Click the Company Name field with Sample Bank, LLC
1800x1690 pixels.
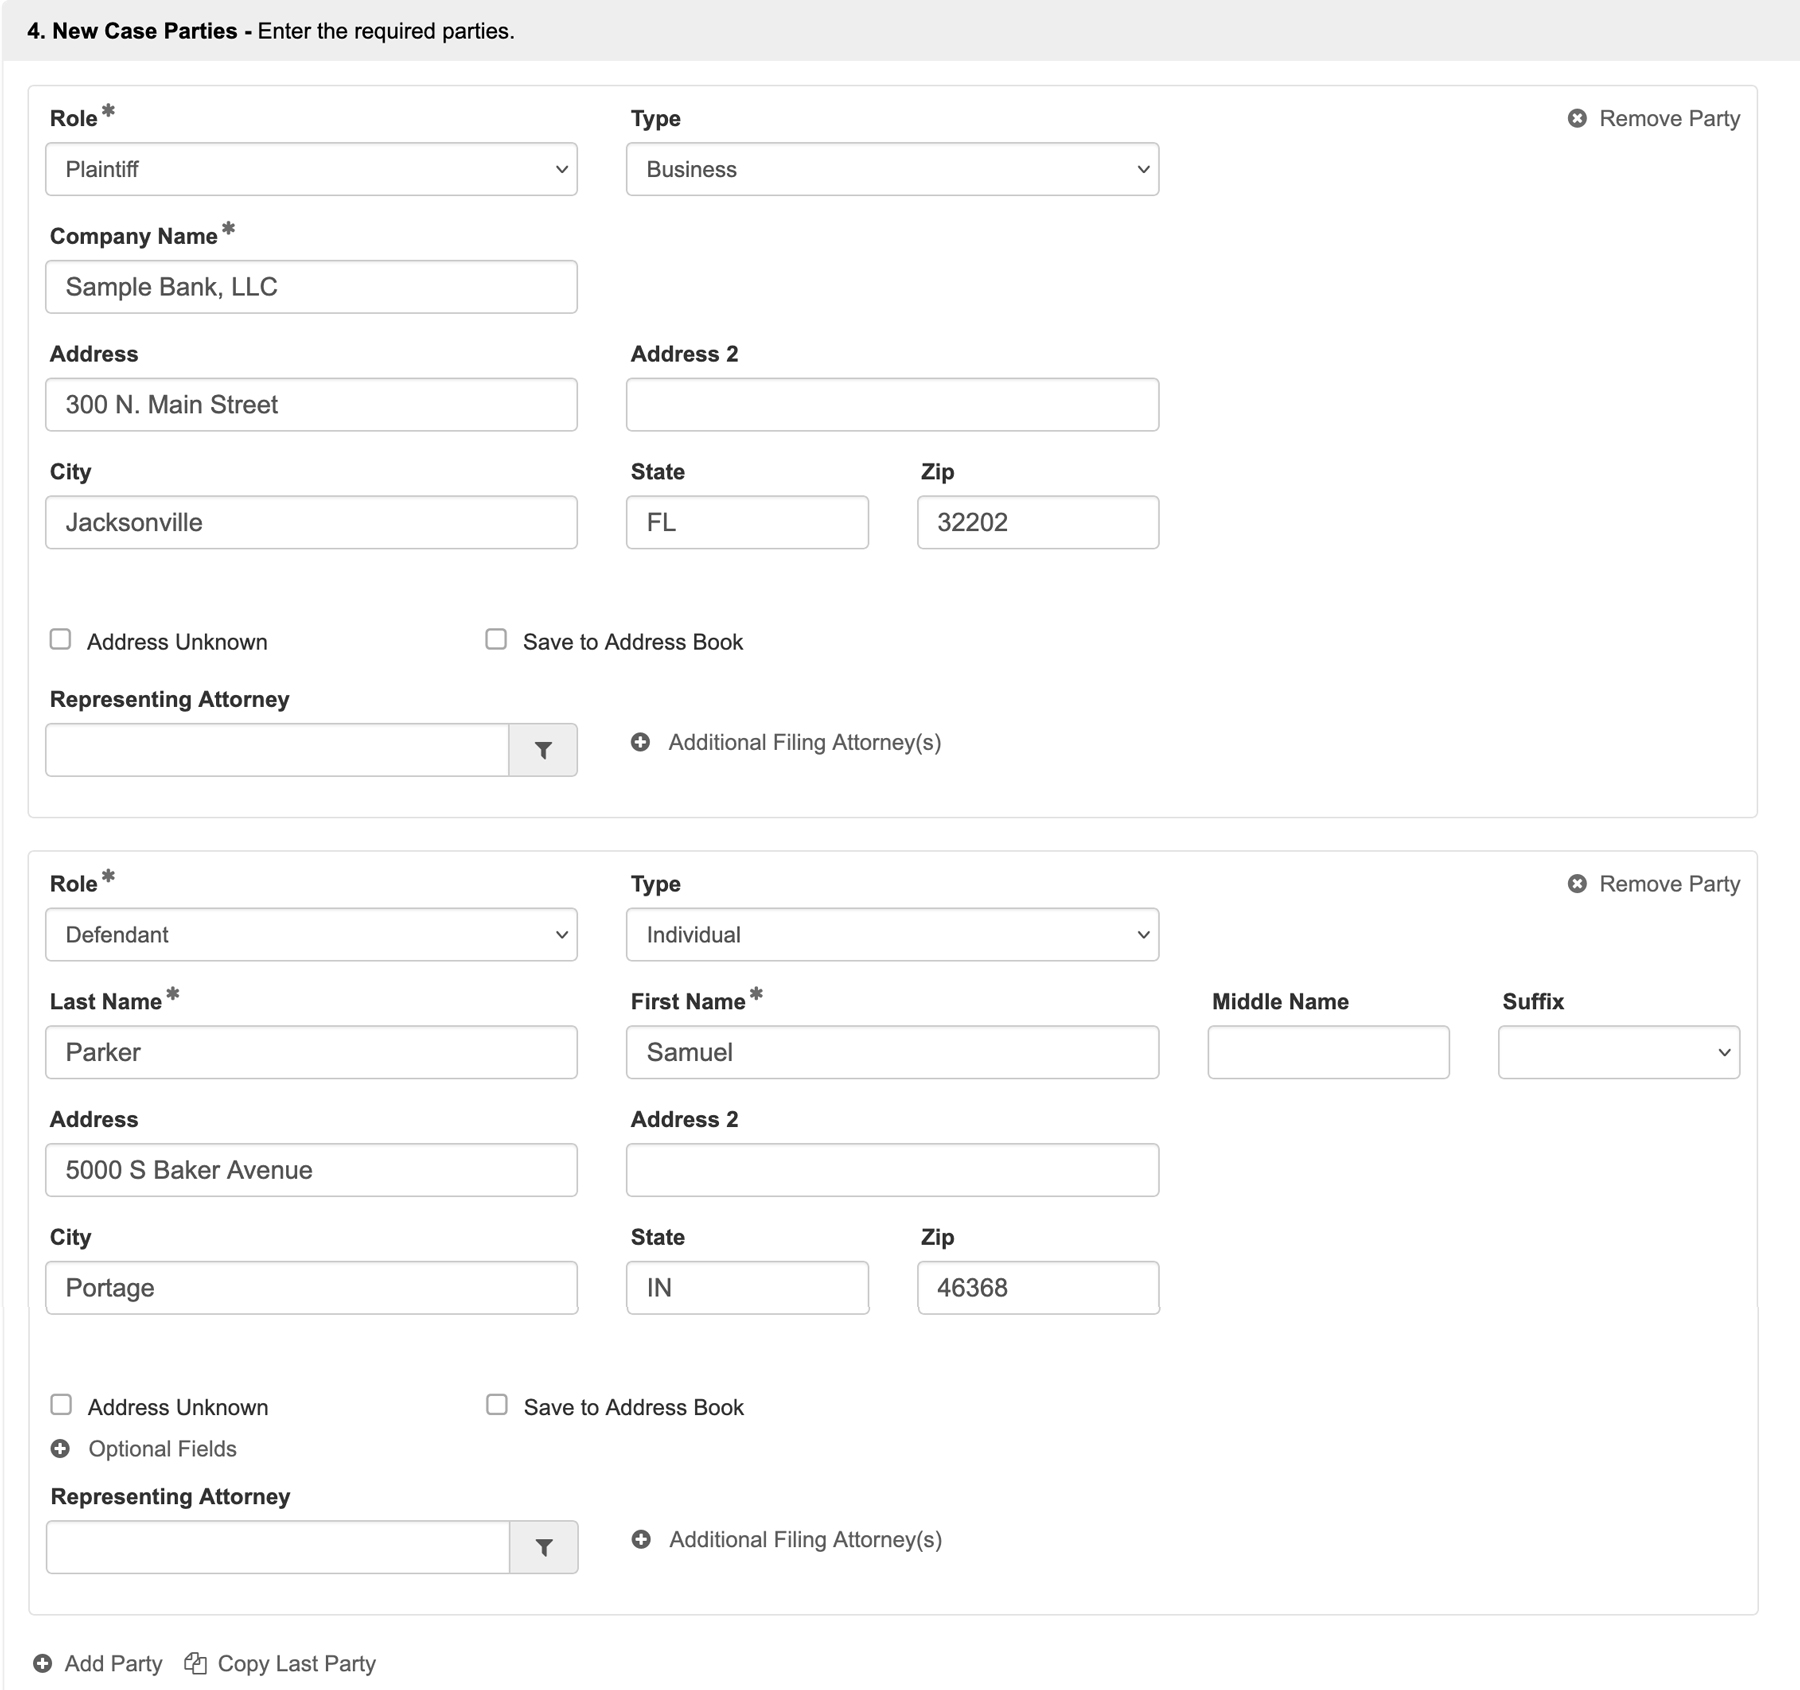pos(311,287)
